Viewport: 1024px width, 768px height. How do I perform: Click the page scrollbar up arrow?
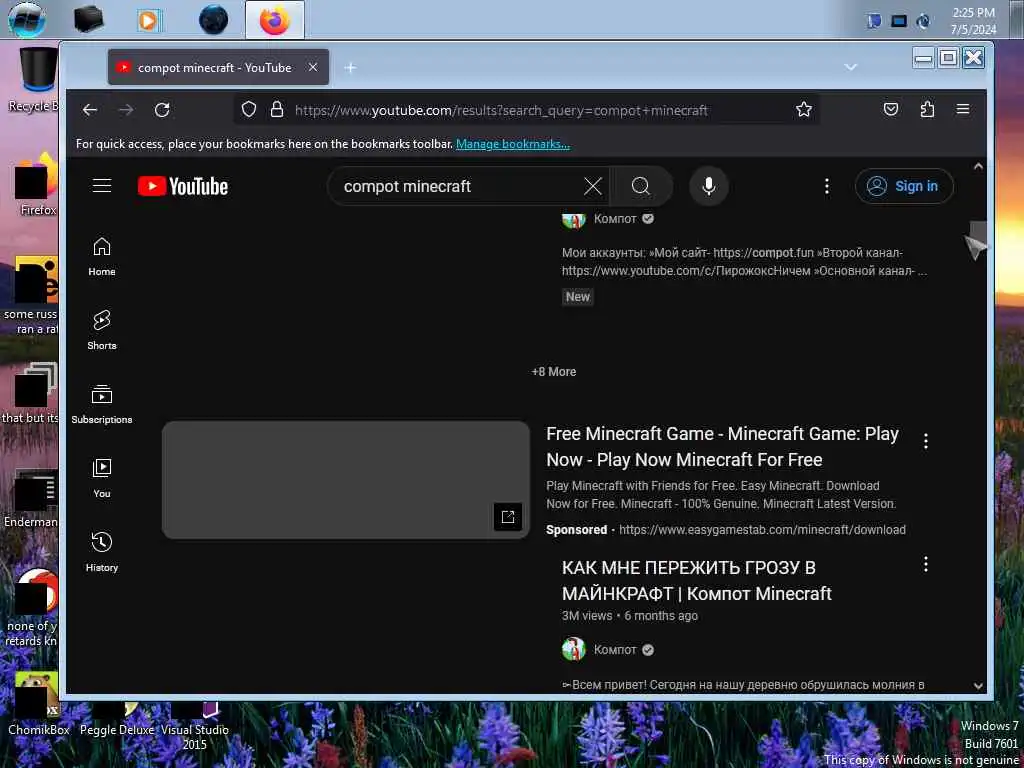coord(978,167)
